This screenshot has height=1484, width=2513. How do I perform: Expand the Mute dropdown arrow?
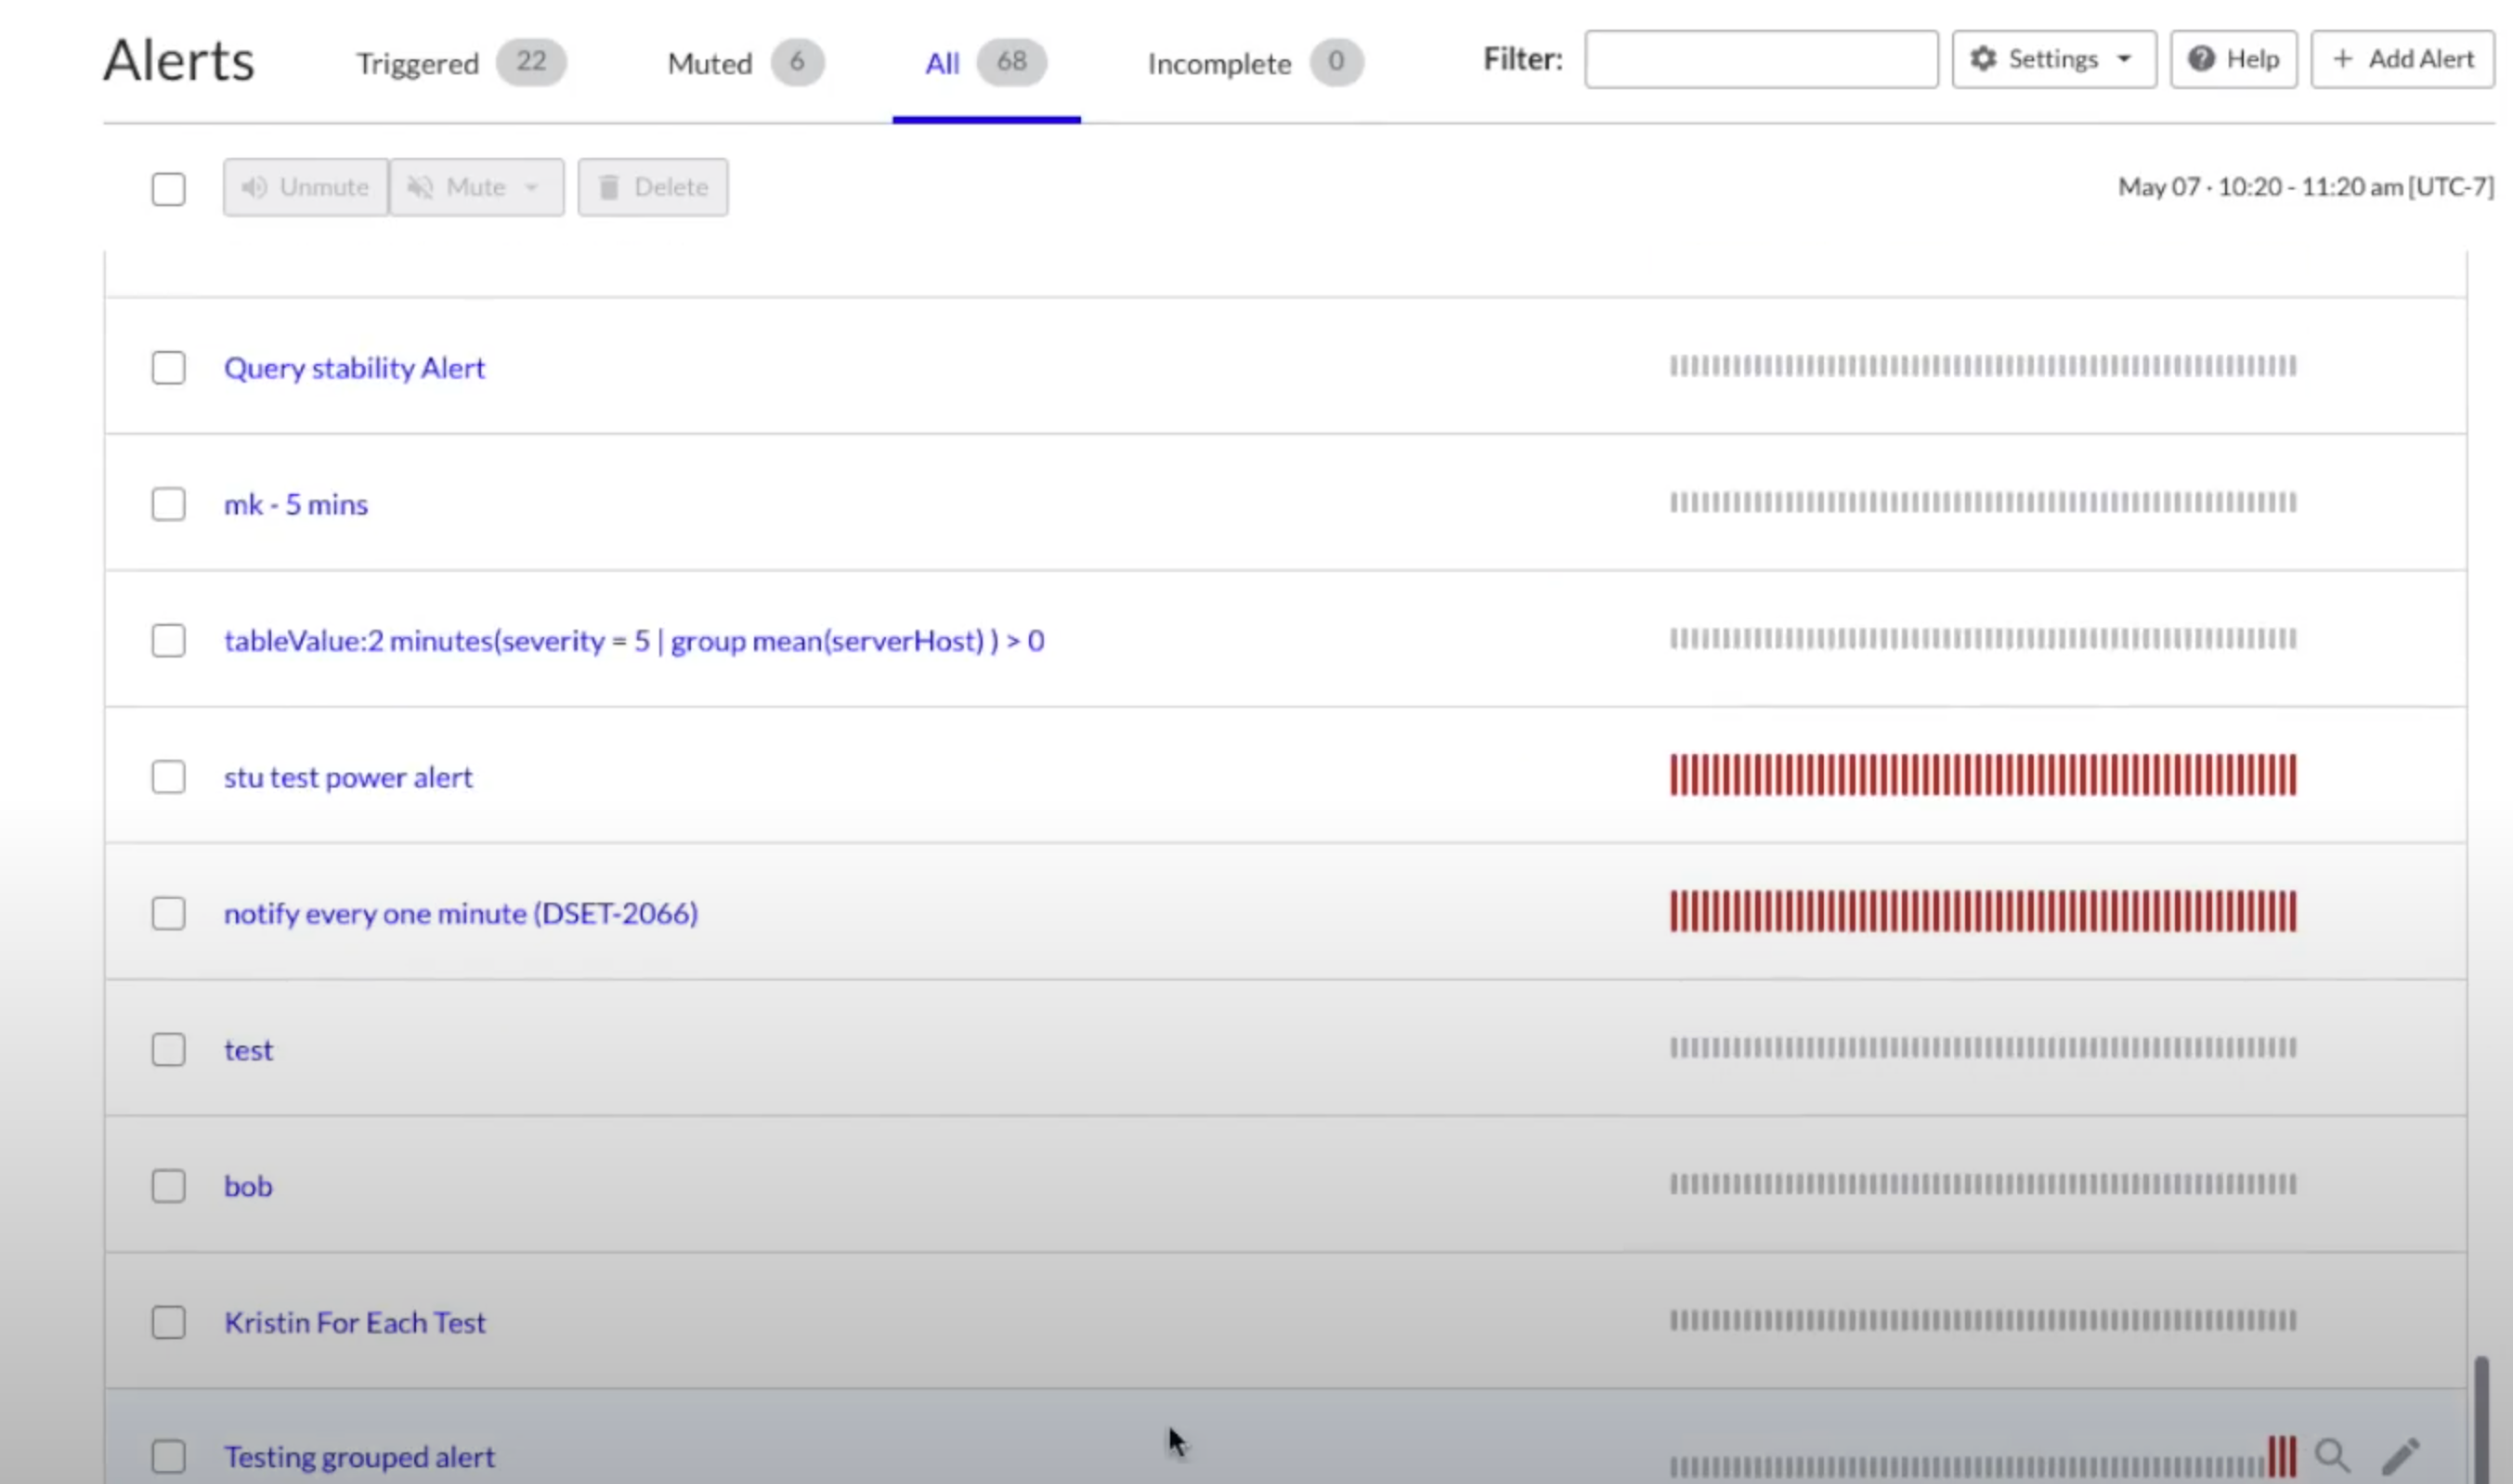(532, 187)
